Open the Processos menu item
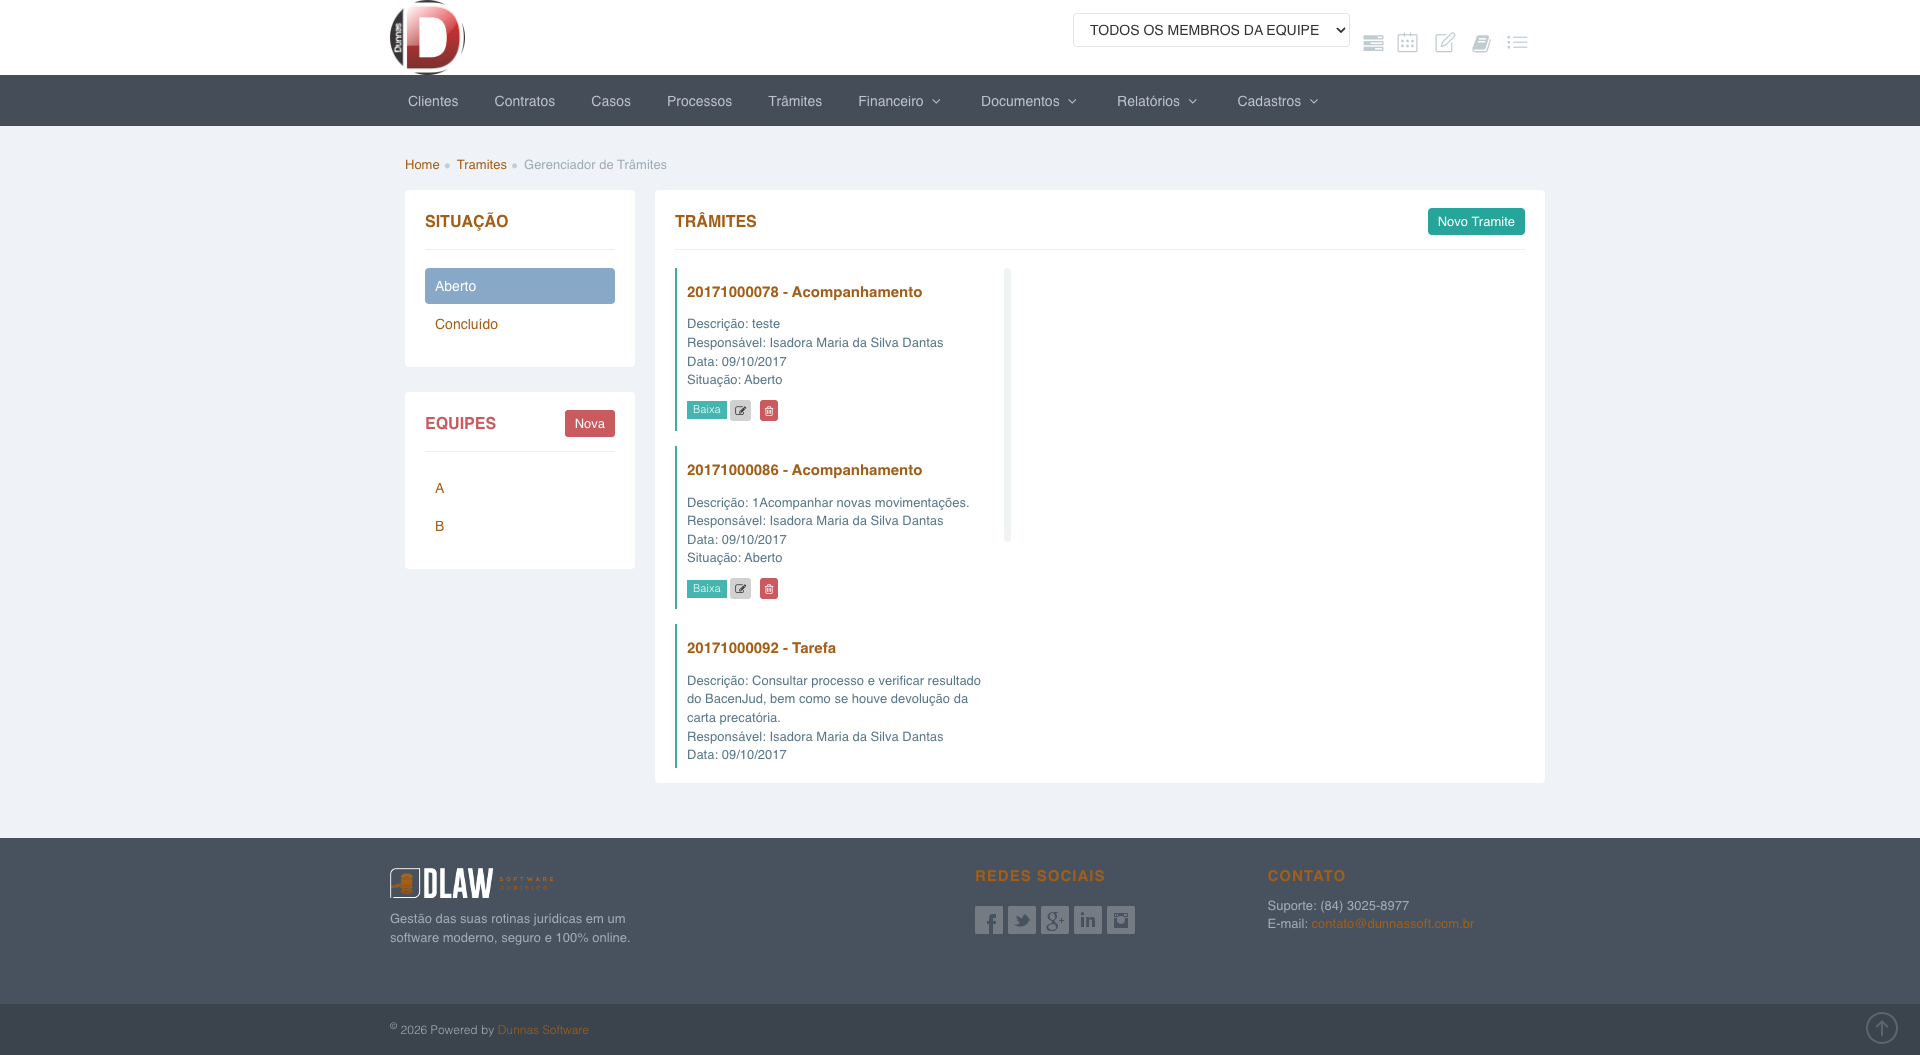This screenshot has width=1920, height=1055. pyautogui.click(x=699, y=101)
